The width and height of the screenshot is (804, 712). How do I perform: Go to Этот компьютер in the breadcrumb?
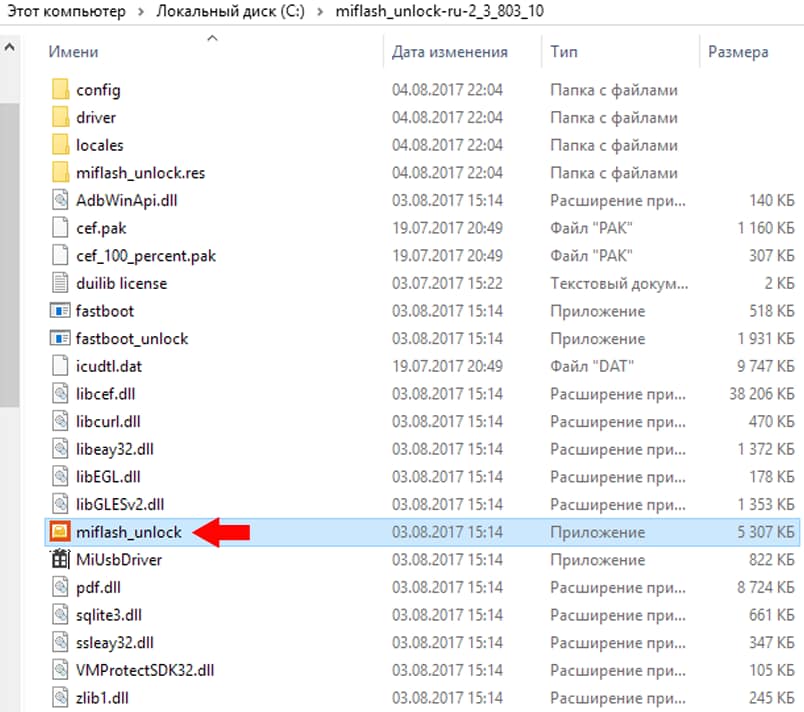pyautogui.click(x=66, y=11)
